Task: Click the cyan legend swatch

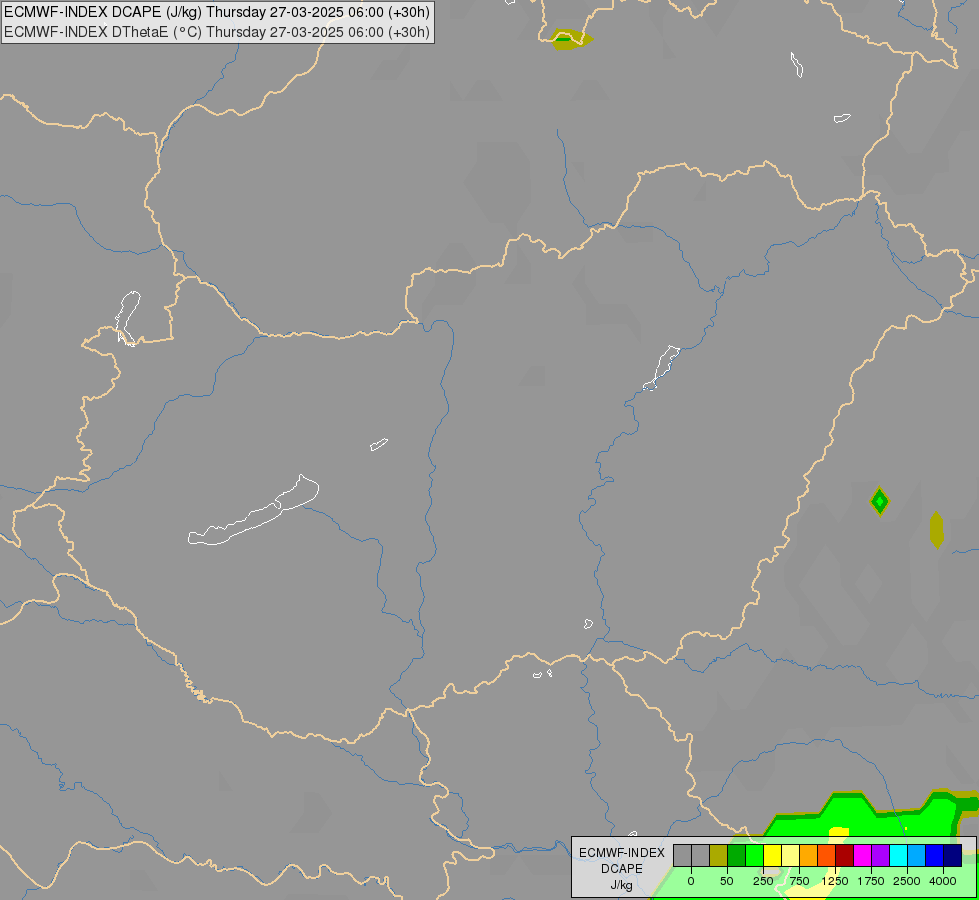Action: 898,856
